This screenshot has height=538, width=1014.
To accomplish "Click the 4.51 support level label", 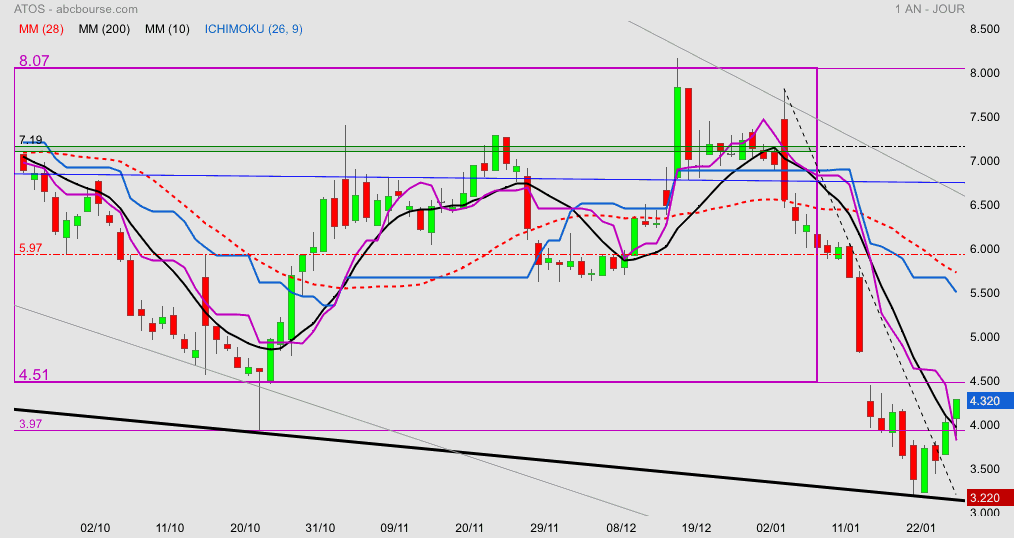I will [x=34, y=375].
